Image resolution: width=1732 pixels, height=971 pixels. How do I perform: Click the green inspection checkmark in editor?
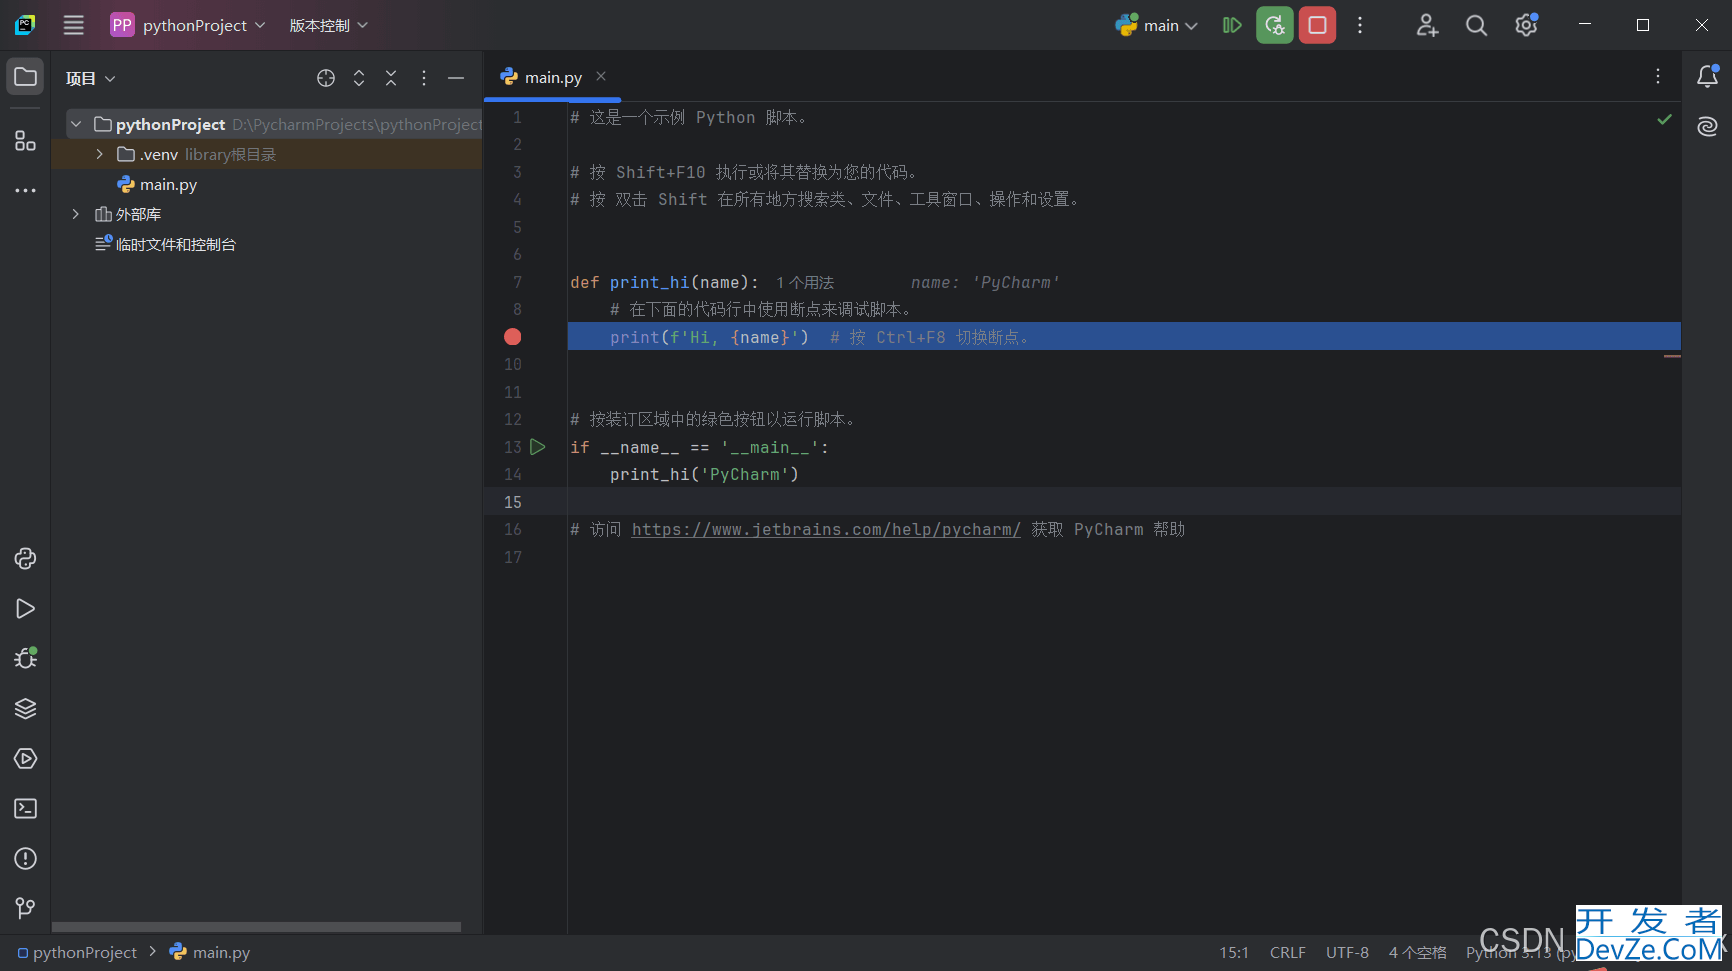coord(1664,119)
